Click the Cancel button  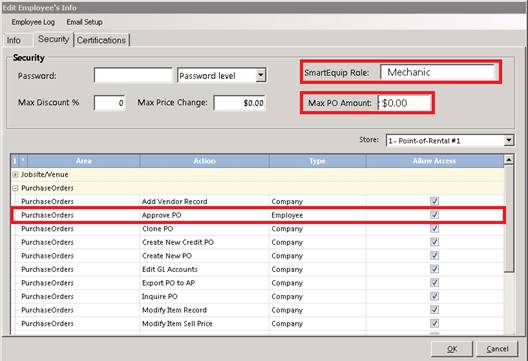pos(497,349)
